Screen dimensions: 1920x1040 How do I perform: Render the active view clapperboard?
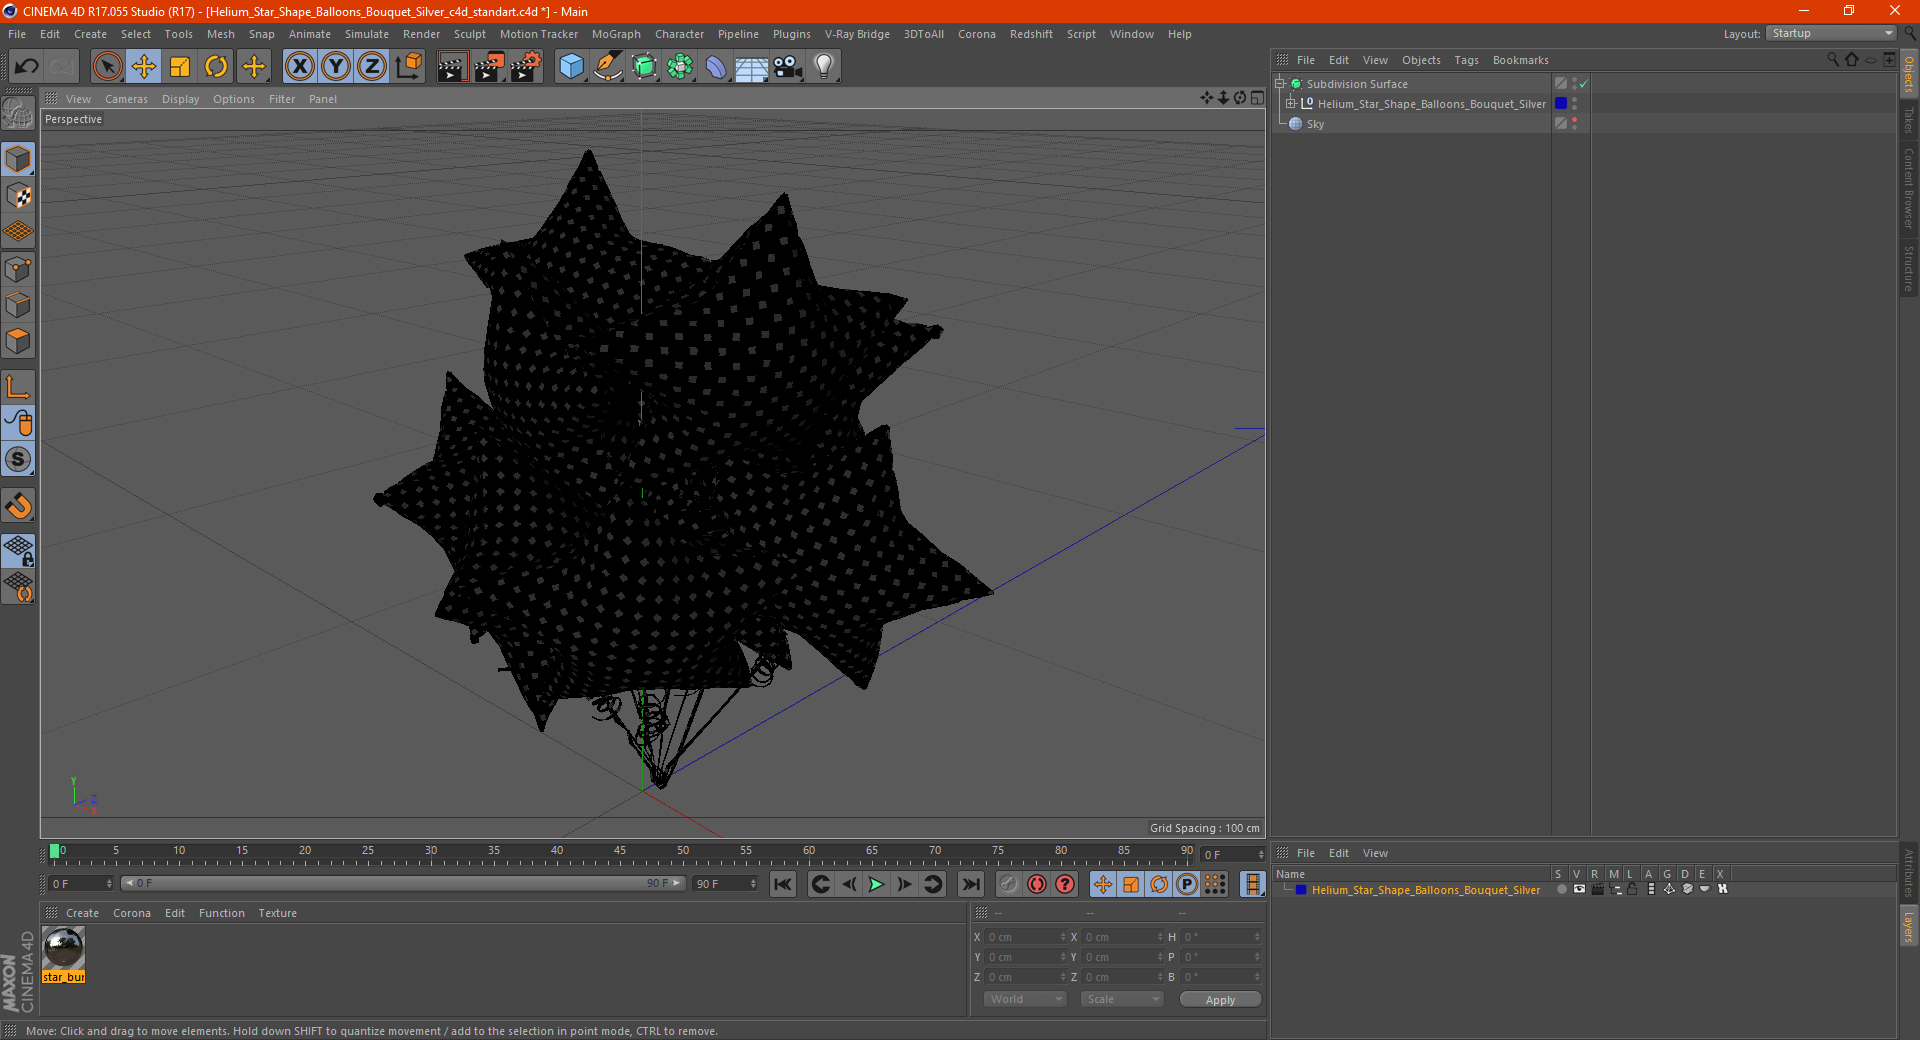[x=452, y=67]
